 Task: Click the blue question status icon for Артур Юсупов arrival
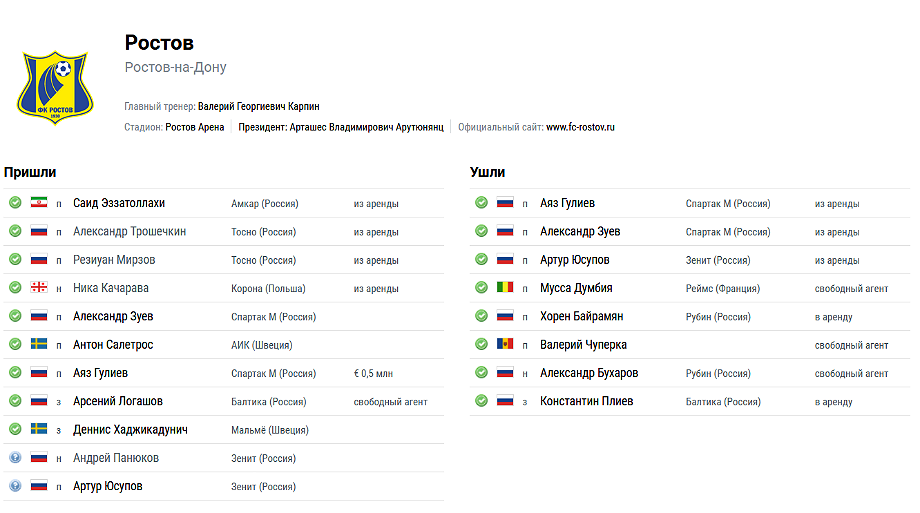coord(15,485)
